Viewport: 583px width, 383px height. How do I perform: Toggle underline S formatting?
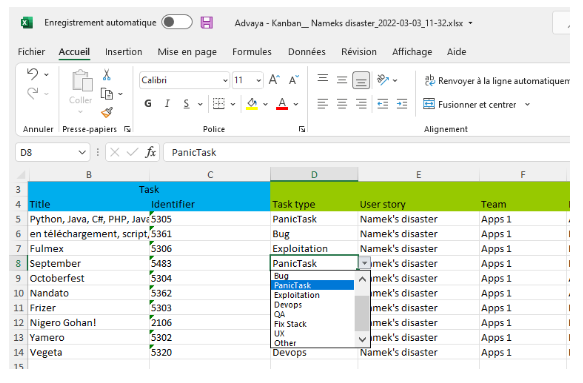[x=187, y=104]
